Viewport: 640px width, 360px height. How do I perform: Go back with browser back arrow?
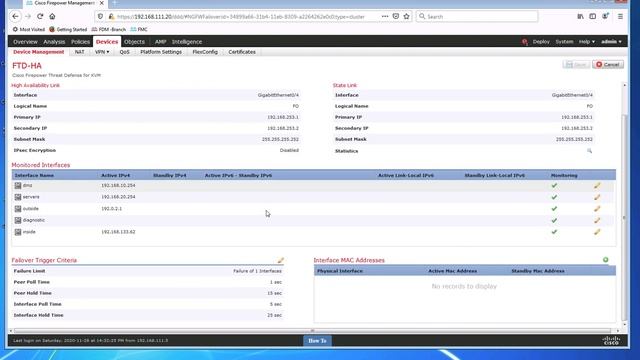(x=16, y=16)
